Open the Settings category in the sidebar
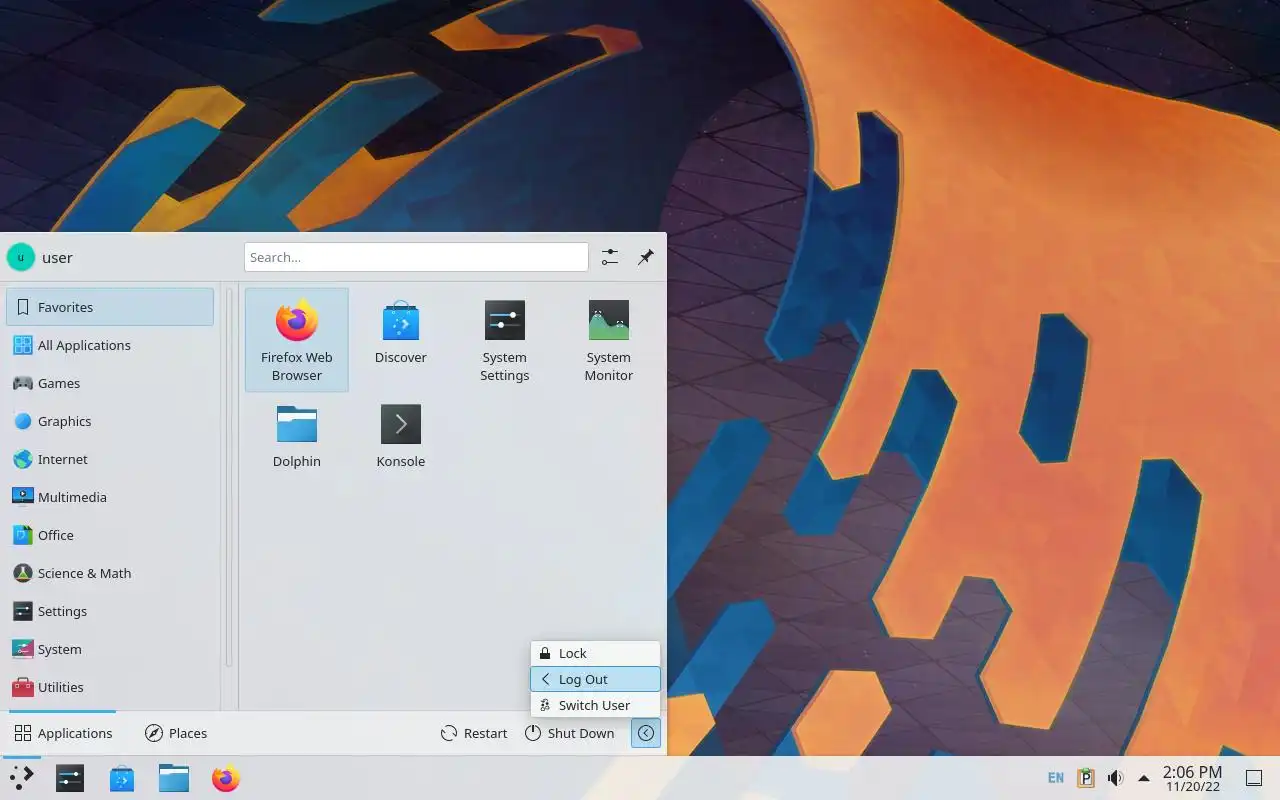 (x=110, y=611)
